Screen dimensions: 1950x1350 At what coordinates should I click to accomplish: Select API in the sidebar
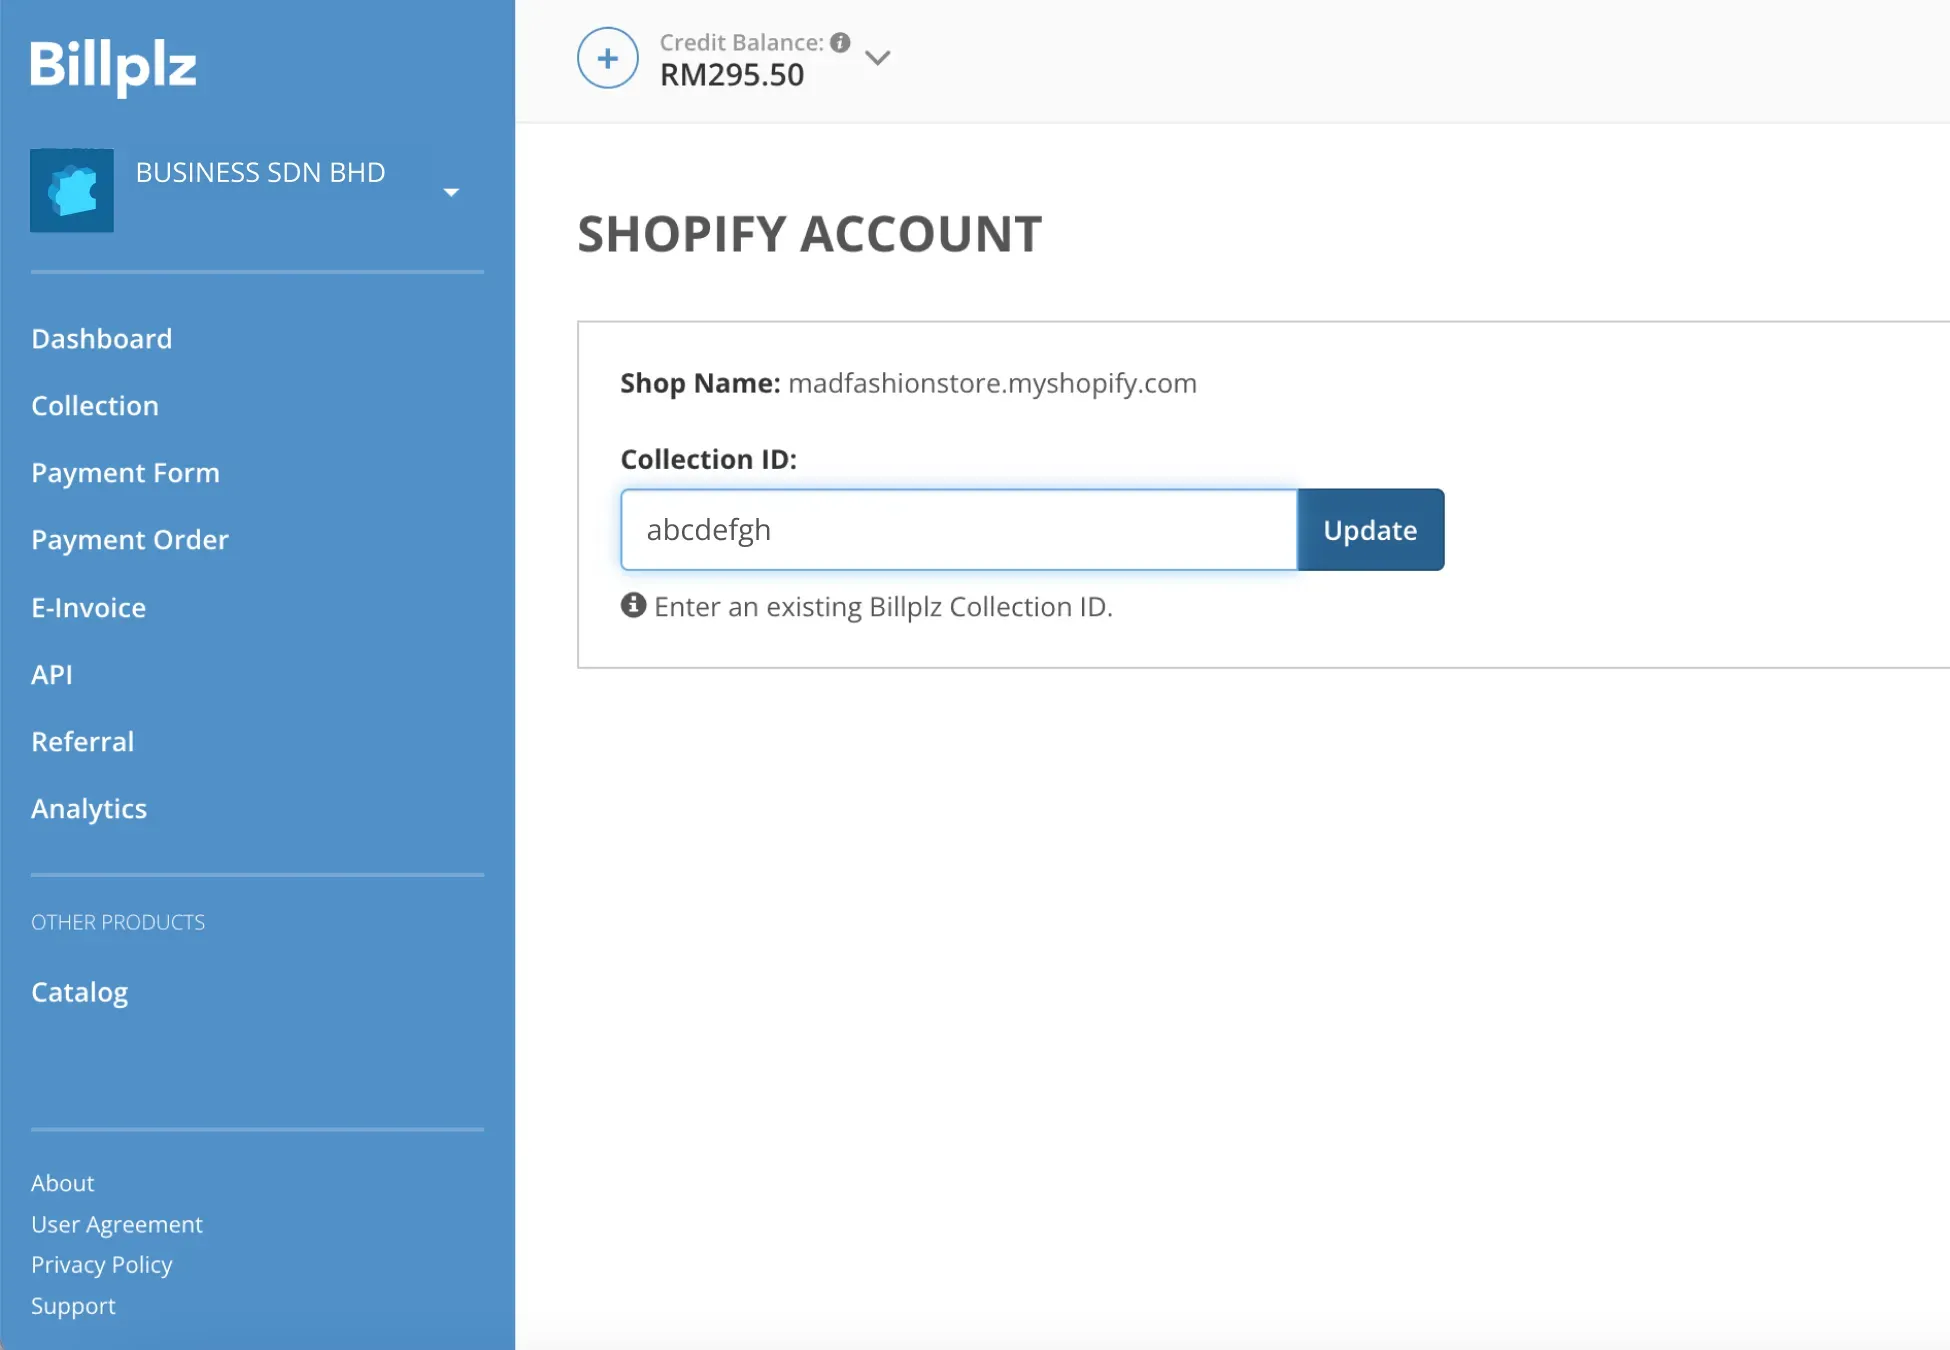(x=52, y=674)
